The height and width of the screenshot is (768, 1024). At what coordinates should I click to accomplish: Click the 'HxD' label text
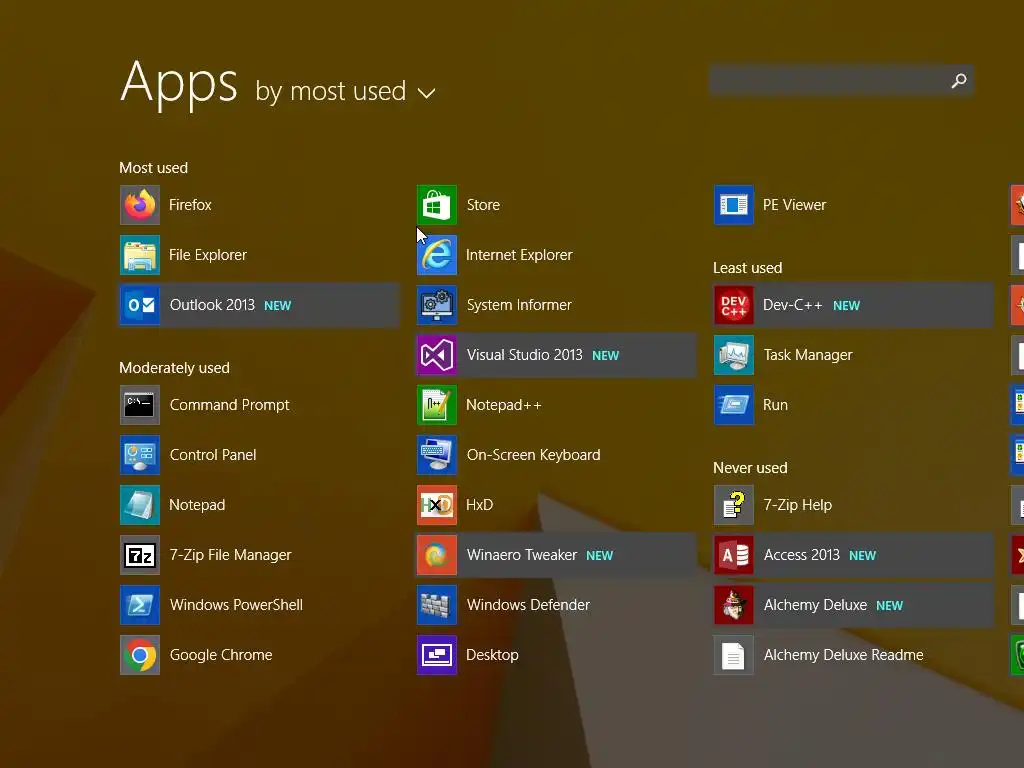click(479, 505)
